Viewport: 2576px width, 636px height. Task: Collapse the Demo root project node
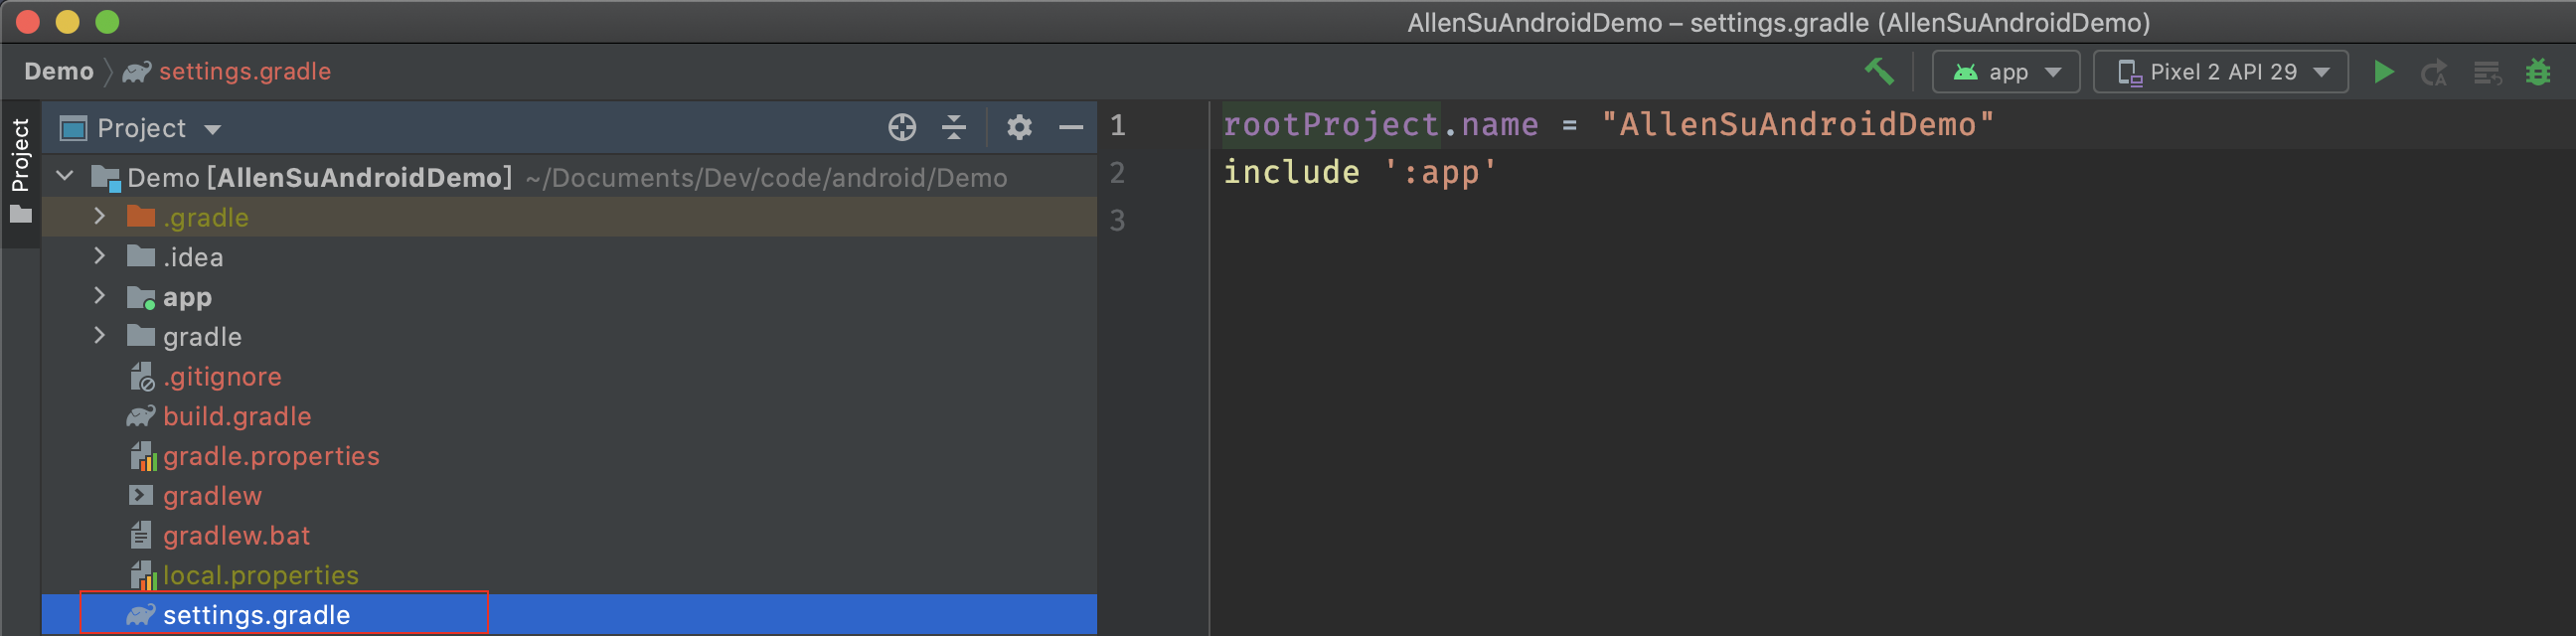pyautogui.click(x=66, y=177)
